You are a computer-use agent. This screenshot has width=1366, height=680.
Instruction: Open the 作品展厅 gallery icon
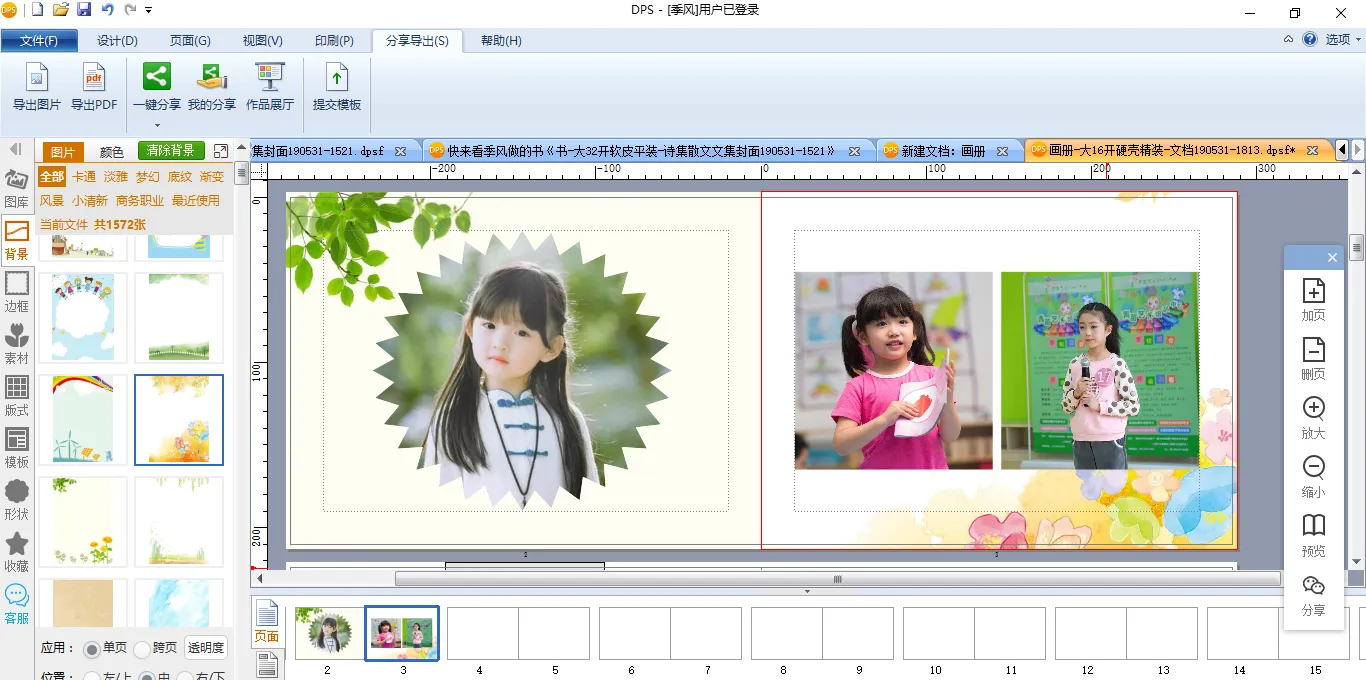point(270,78)
